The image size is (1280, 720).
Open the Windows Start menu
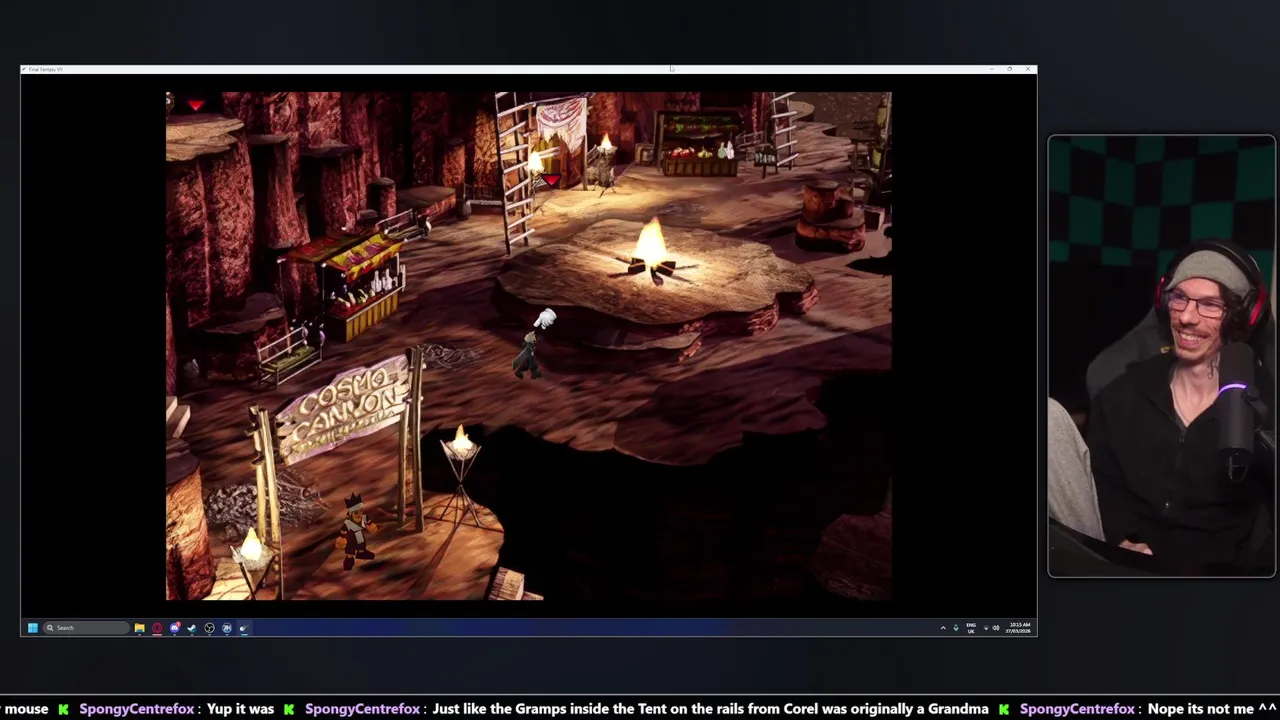click(33, 628)
